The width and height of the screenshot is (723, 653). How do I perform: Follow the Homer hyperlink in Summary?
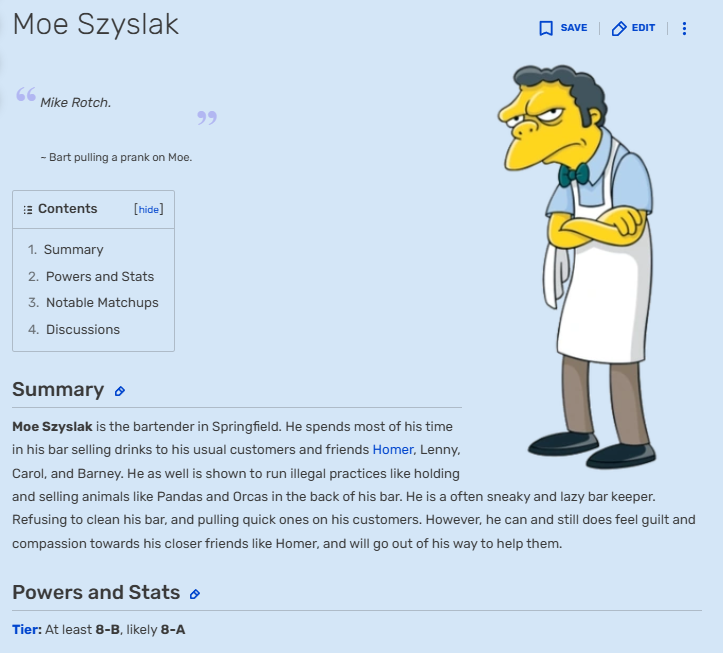[393, 450]
